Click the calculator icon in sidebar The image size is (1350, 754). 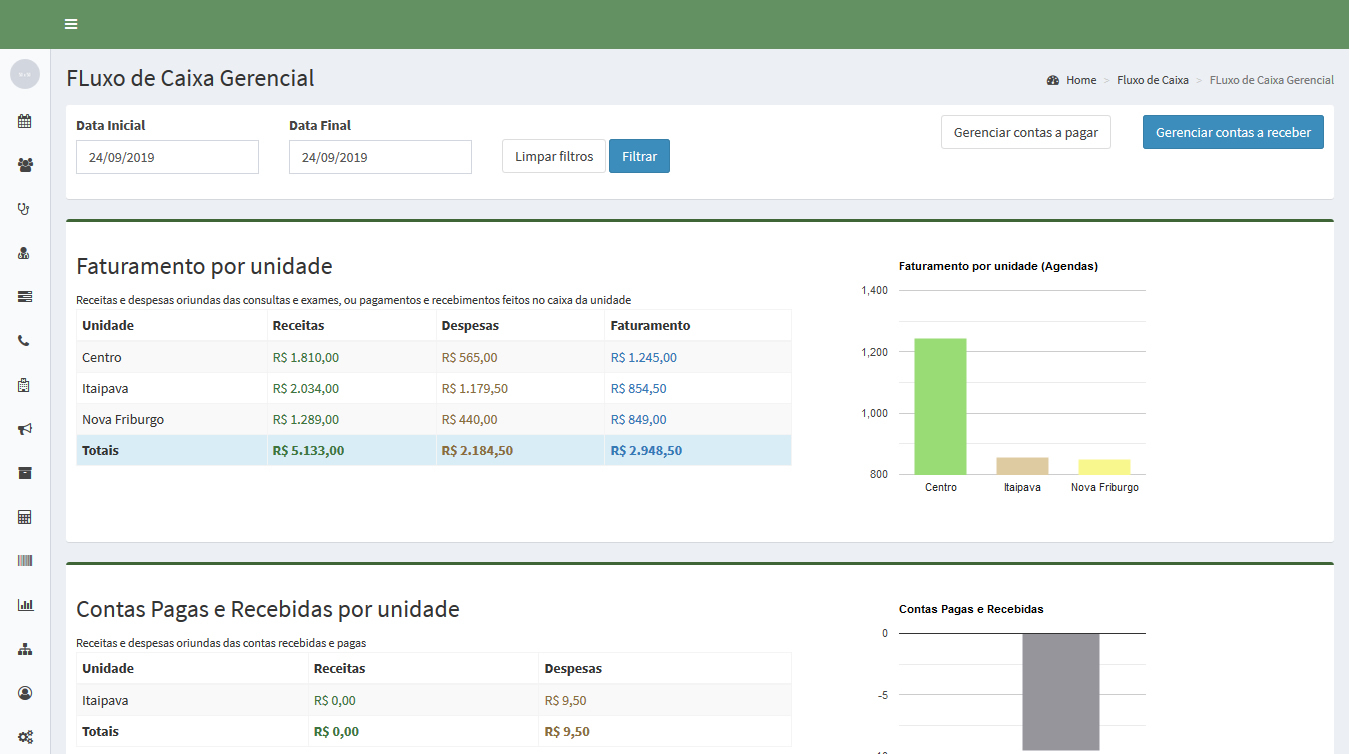point(25,517)
